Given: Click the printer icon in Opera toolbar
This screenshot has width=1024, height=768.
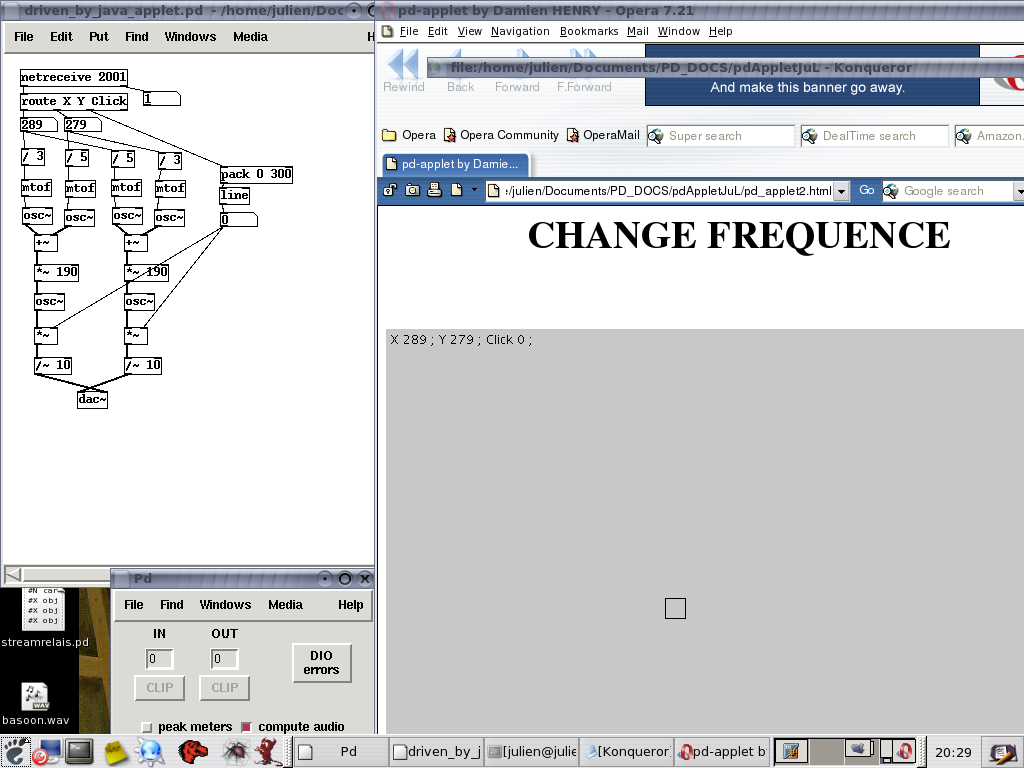Looking at the screenshot, I should pos(434,190).
